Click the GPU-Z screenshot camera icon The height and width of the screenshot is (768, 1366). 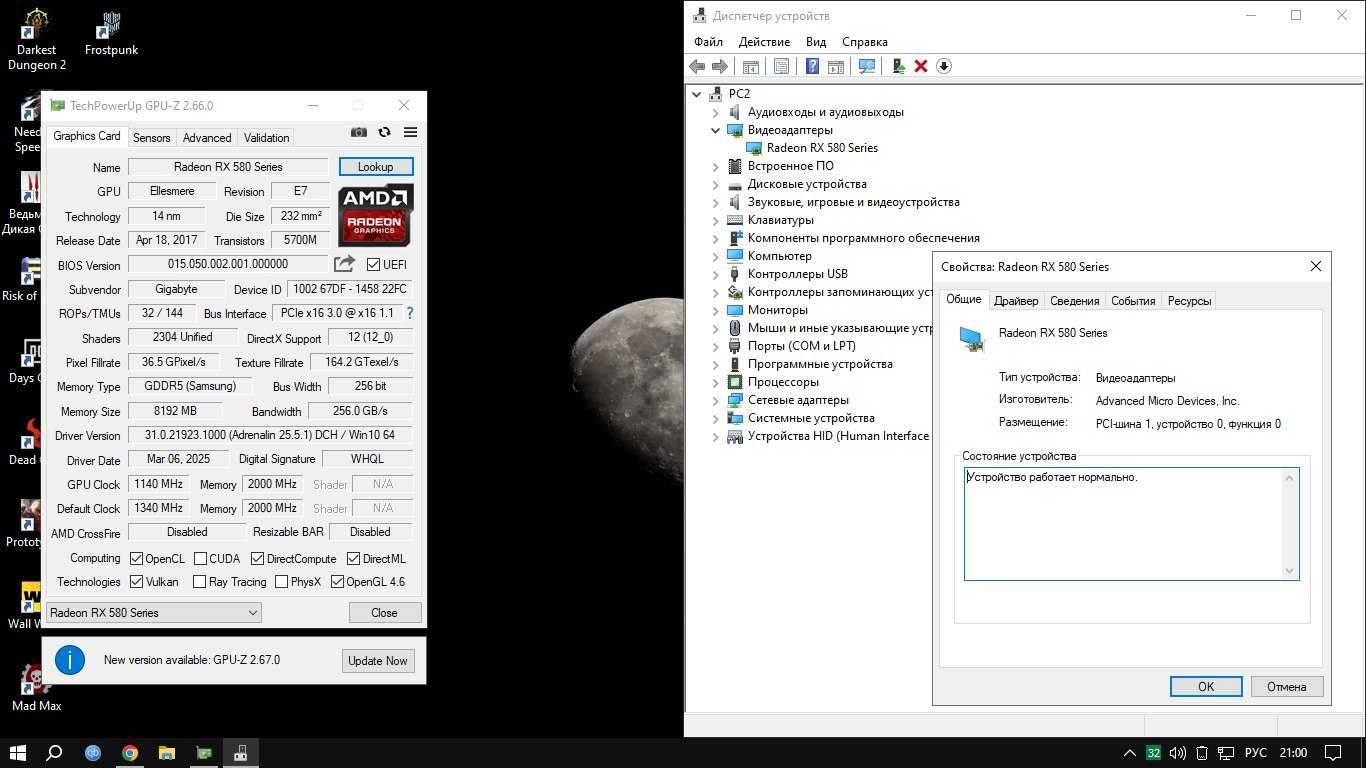359,132
